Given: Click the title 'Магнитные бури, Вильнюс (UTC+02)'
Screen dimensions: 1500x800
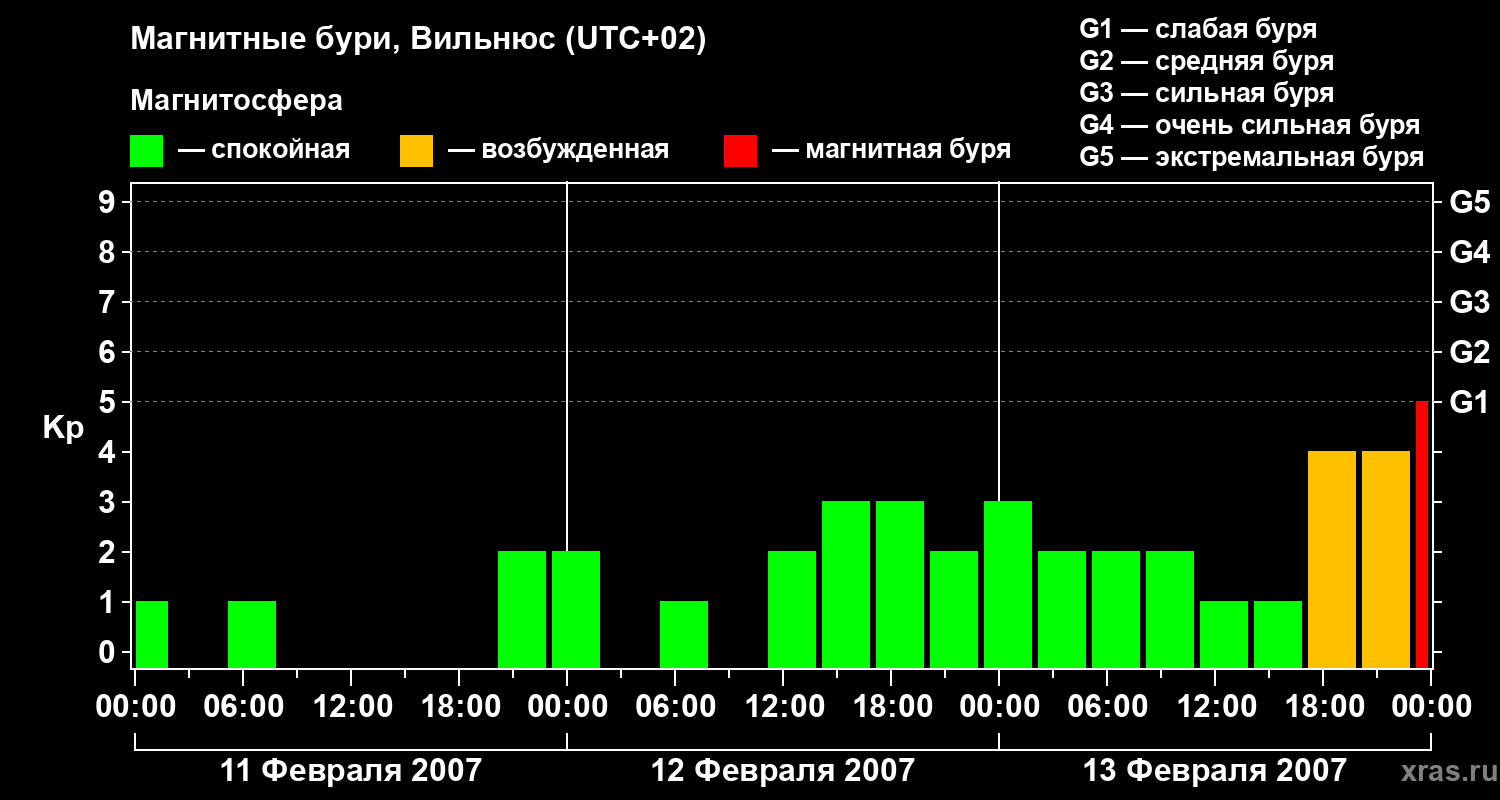Looking at the screenshot, I should pos(419,40).
